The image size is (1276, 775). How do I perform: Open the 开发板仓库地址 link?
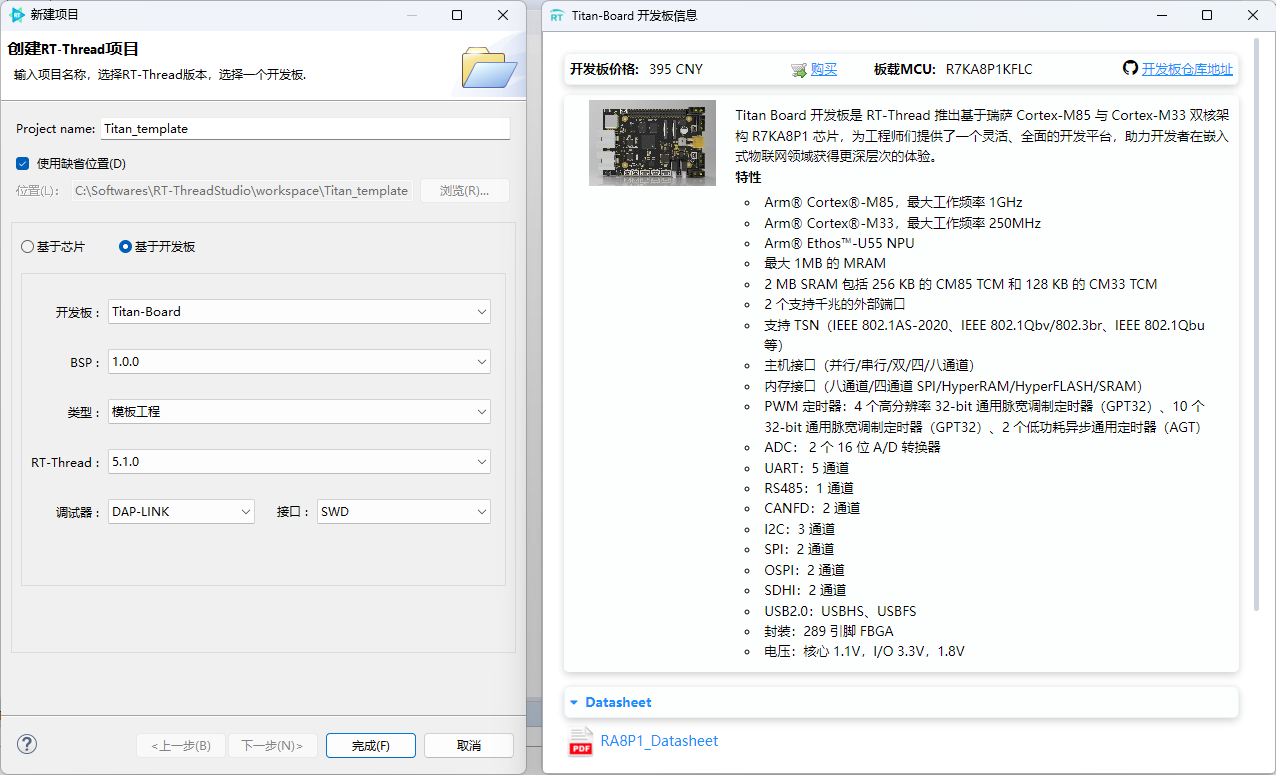click(1187, 70)
